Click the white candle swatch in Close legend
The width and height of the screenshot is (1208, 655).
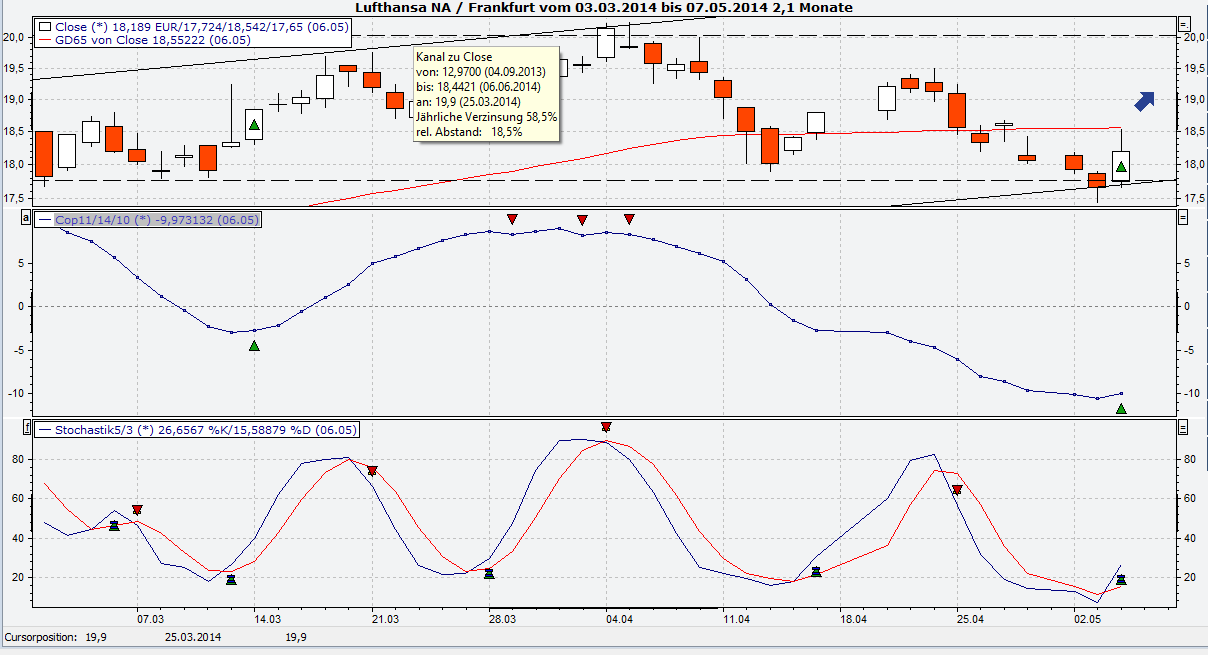[46, 26]
